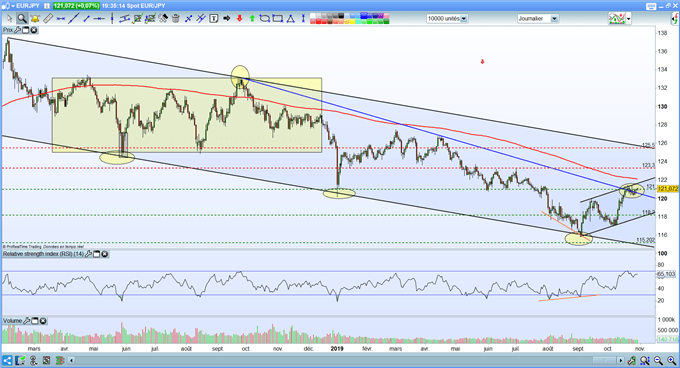Image resolution: width=680 pixels, height=368 pixels.
Task: Open the EURJPY title dropdown arrow
Action: (13, 6)
